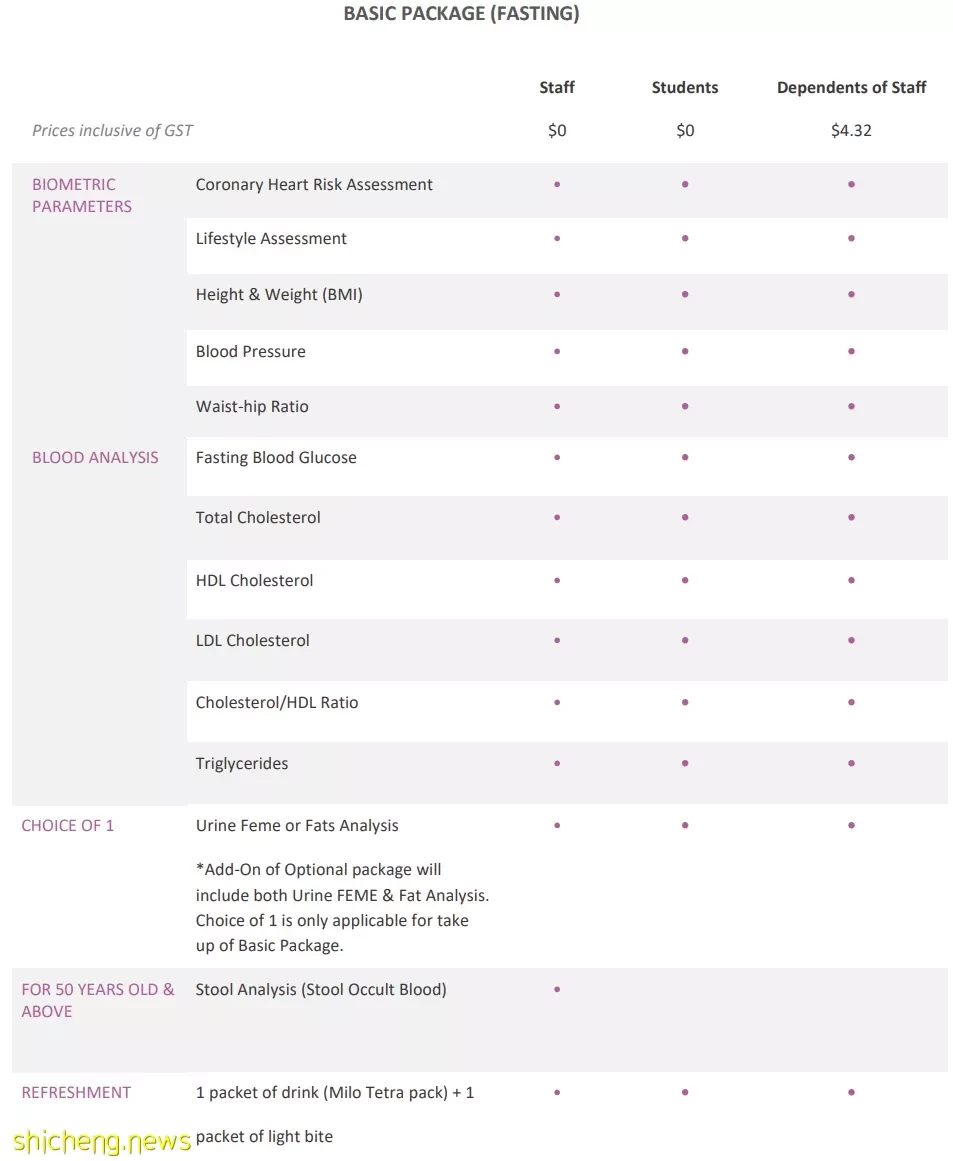Click the BASIC PACKAGE (FASTING) title
The height and width of the screenshot is (1161, 953).
click(x=461, y=13)
